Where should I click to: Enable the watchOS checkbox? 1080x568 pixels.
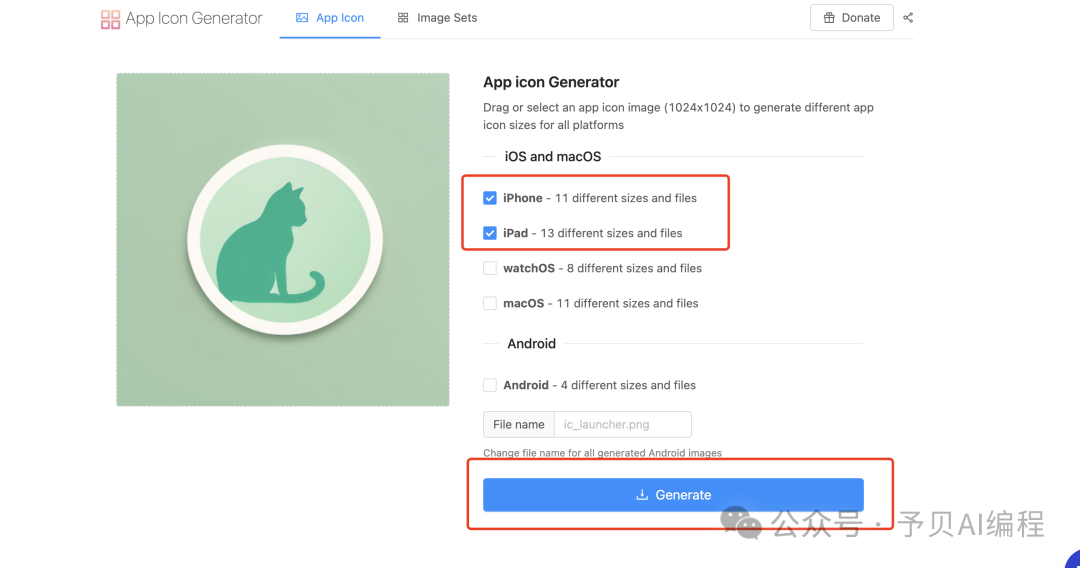point(490,268)
